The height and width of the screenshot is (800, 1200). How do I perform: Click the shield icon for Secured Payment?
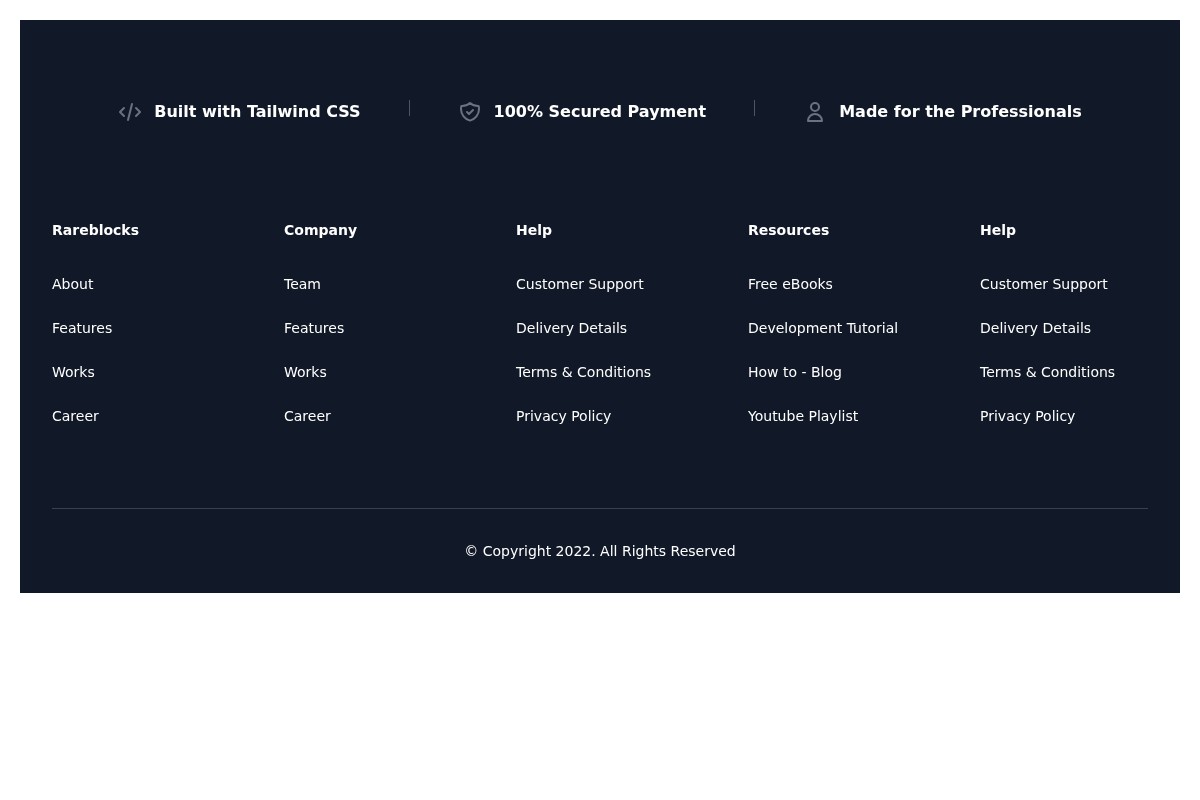470,112
